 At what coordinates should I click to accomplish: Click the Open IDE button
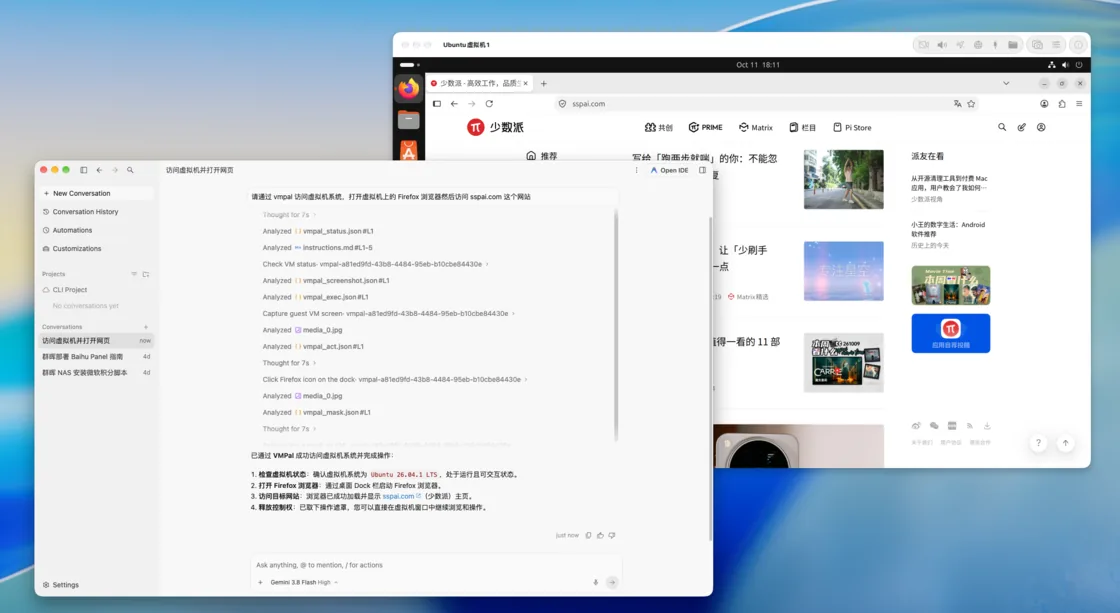(x=669, y=171)
